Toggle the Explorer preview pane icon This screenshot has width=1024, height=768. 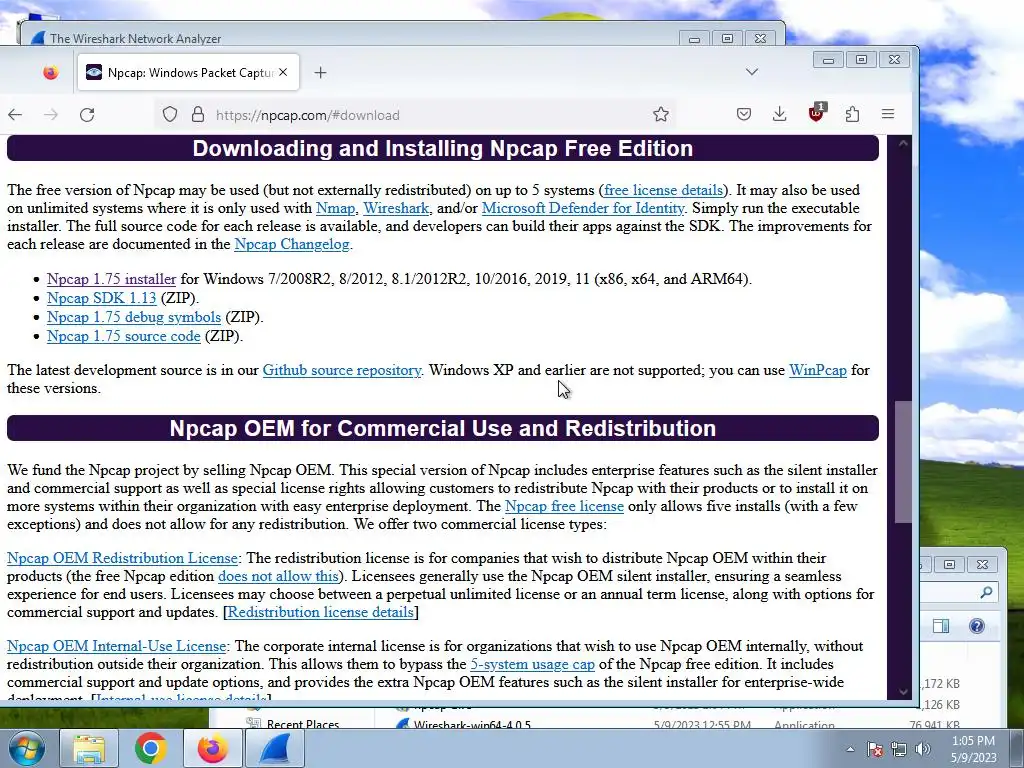(941, 626)
